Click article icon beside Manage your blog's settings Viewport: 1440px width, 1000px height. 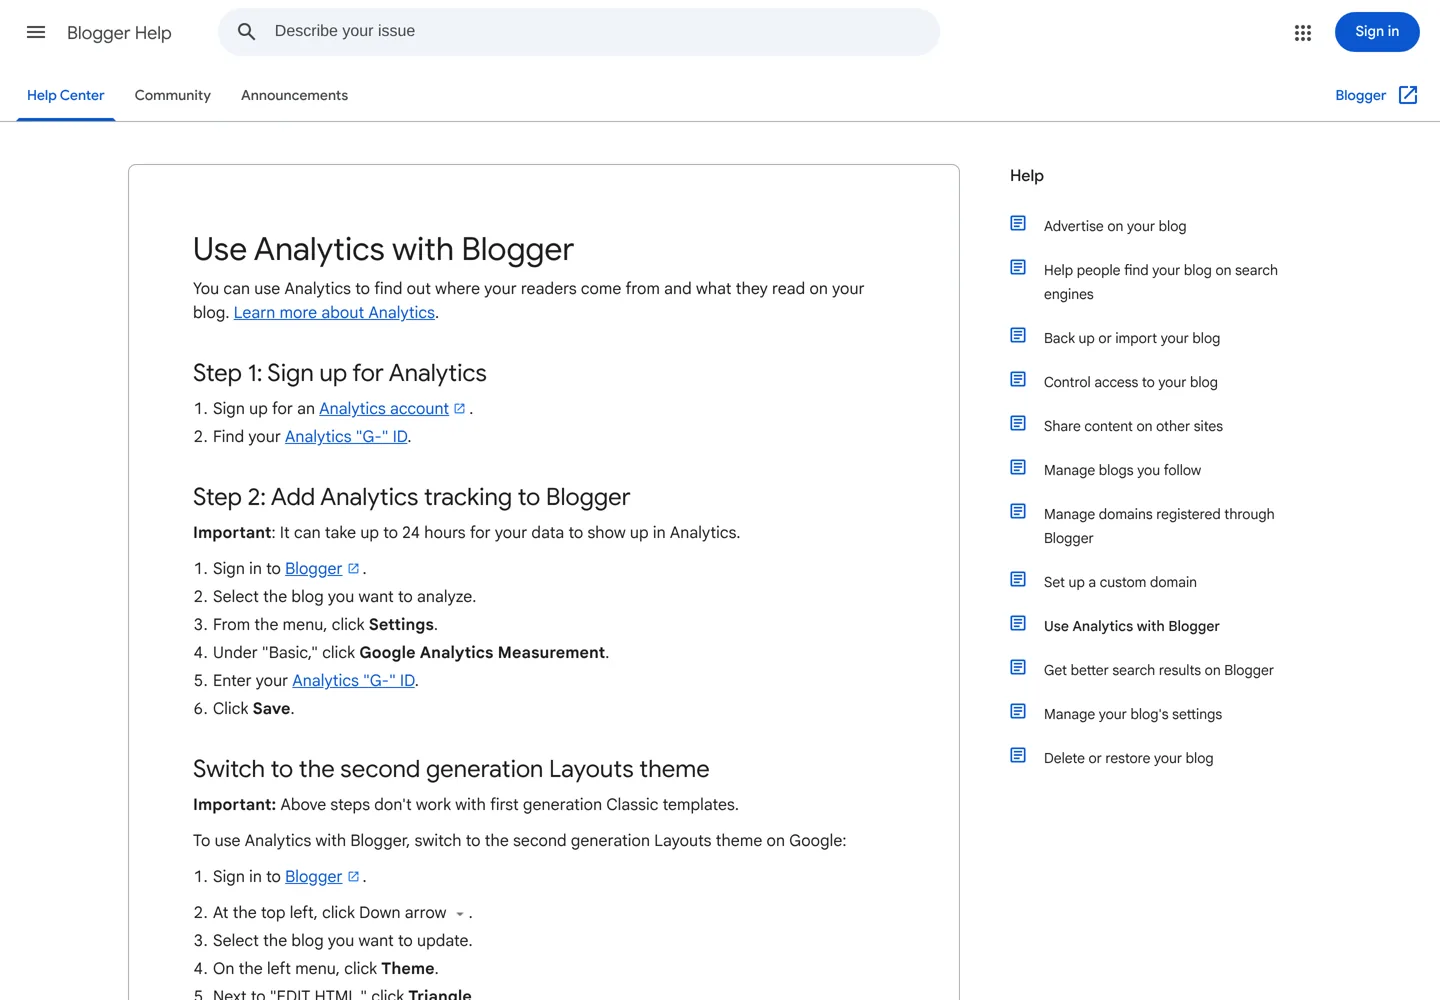tap(1018, 711)
